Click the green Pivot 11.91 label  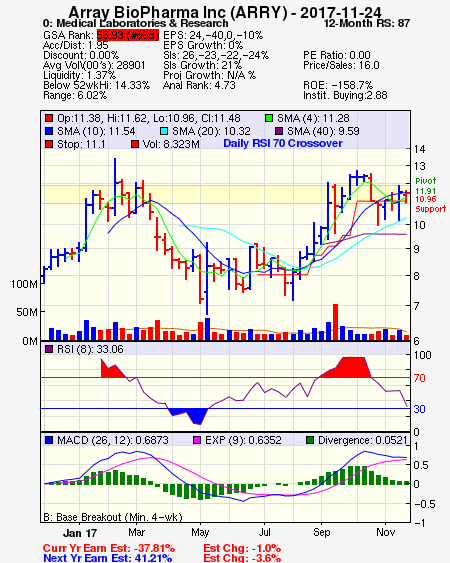tap(426, 186)
